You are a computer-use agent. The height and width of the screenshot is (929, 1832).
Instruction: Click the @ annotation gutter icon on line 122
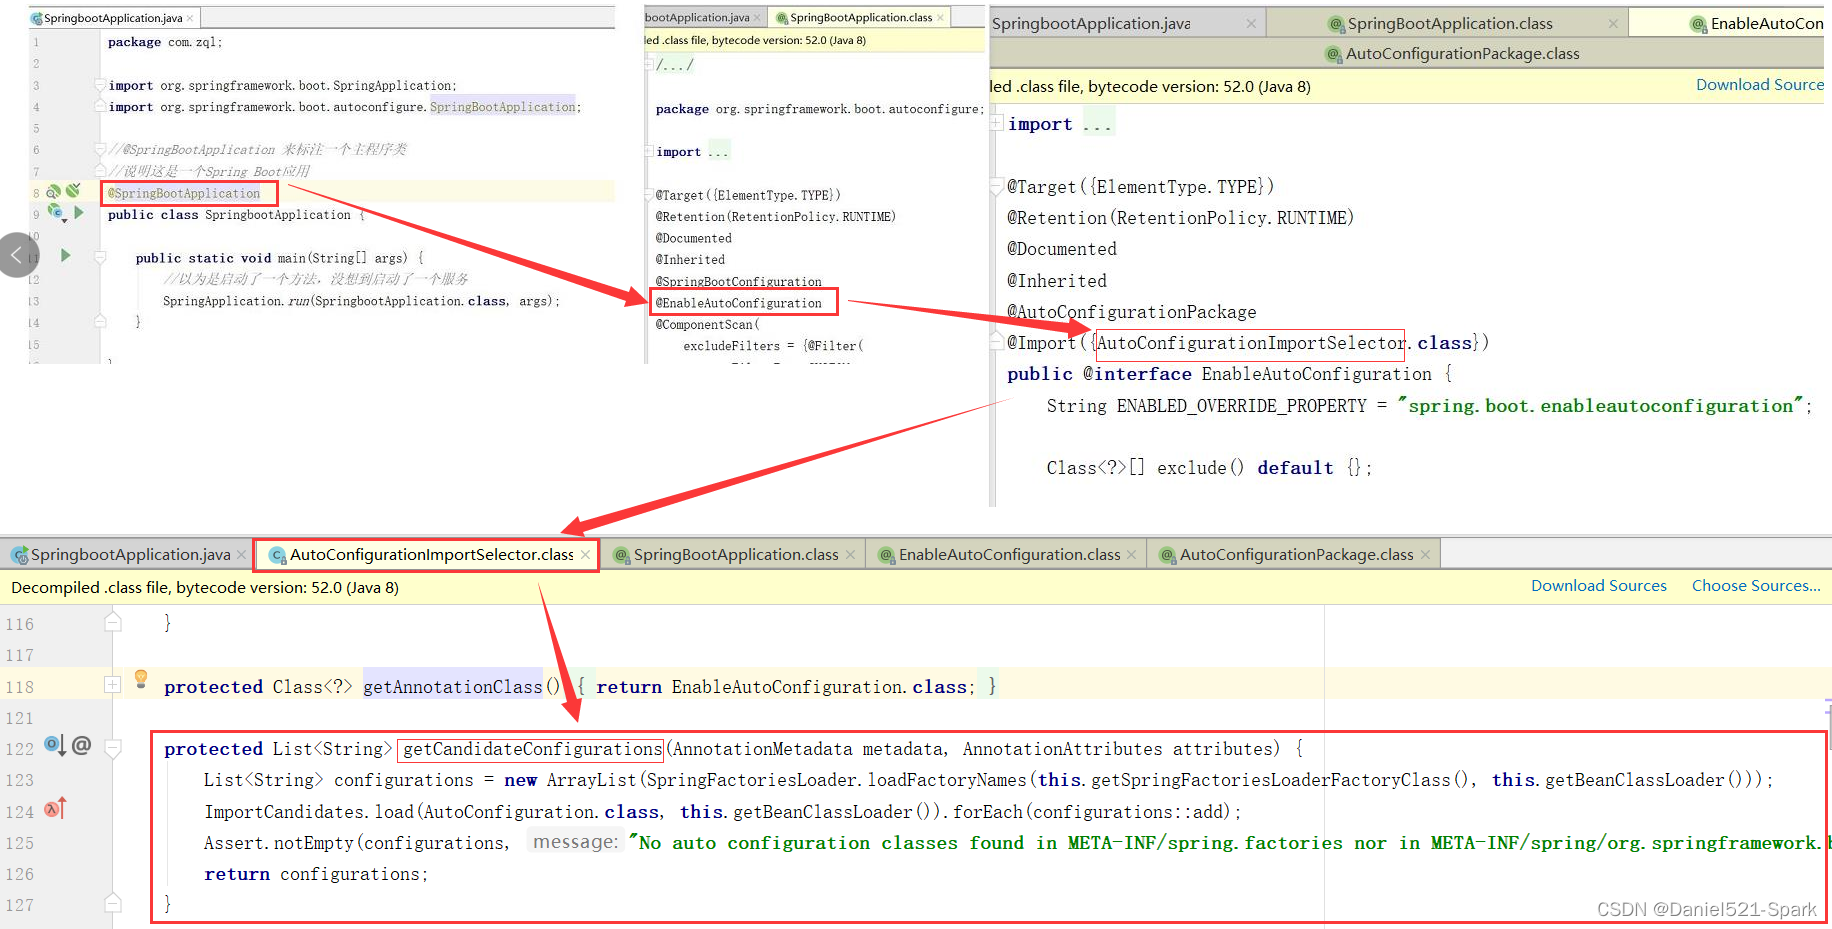82,745
